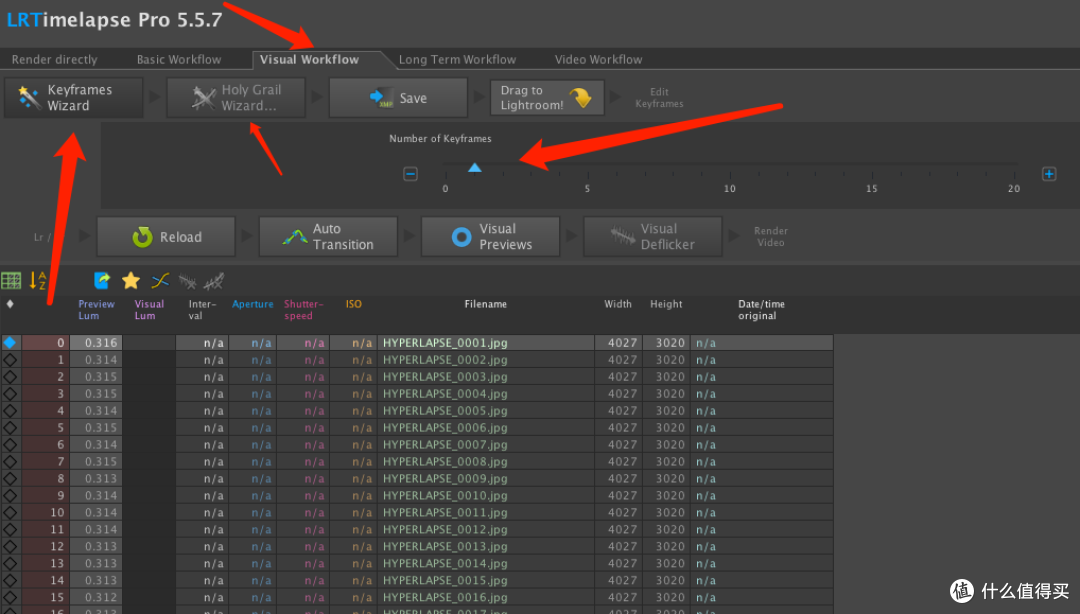Decrease number of keyframes with minus
1080x614 pixels.
click(411, 174)
